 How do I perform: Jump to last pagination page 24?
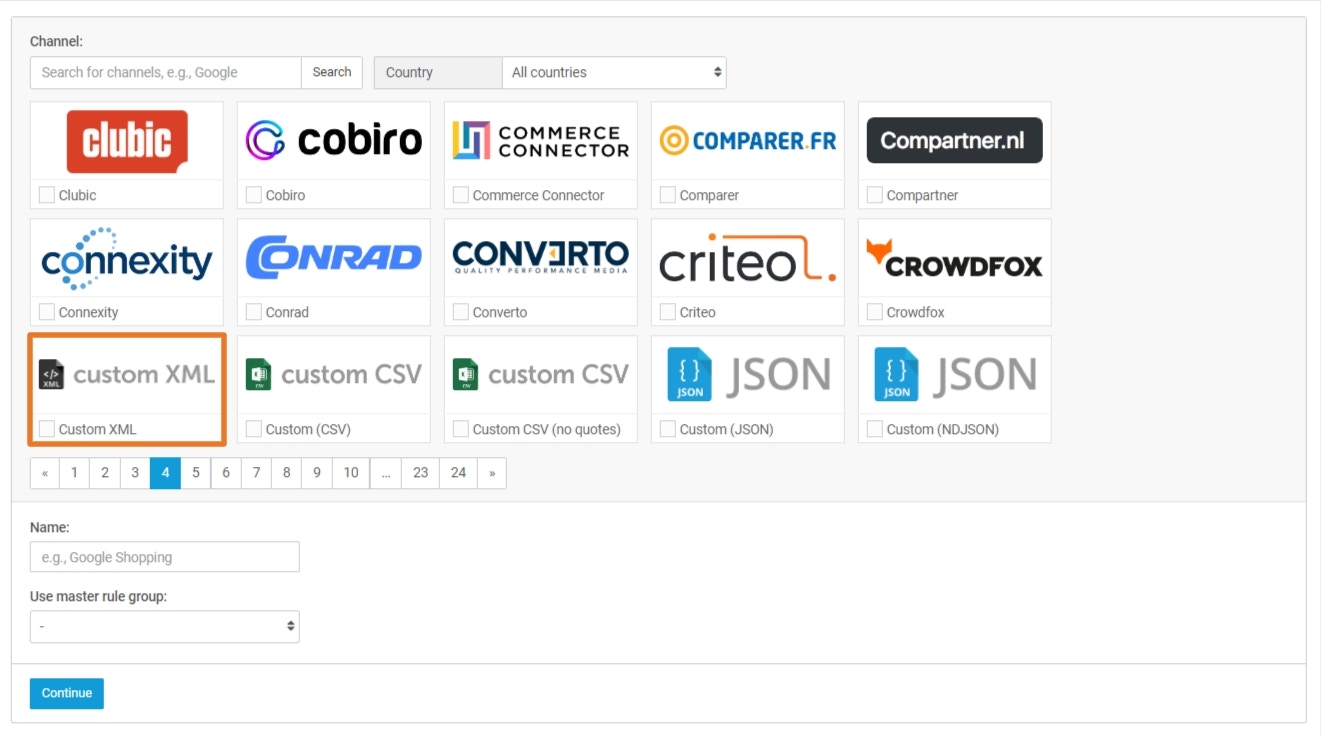[x=458, y=473]
